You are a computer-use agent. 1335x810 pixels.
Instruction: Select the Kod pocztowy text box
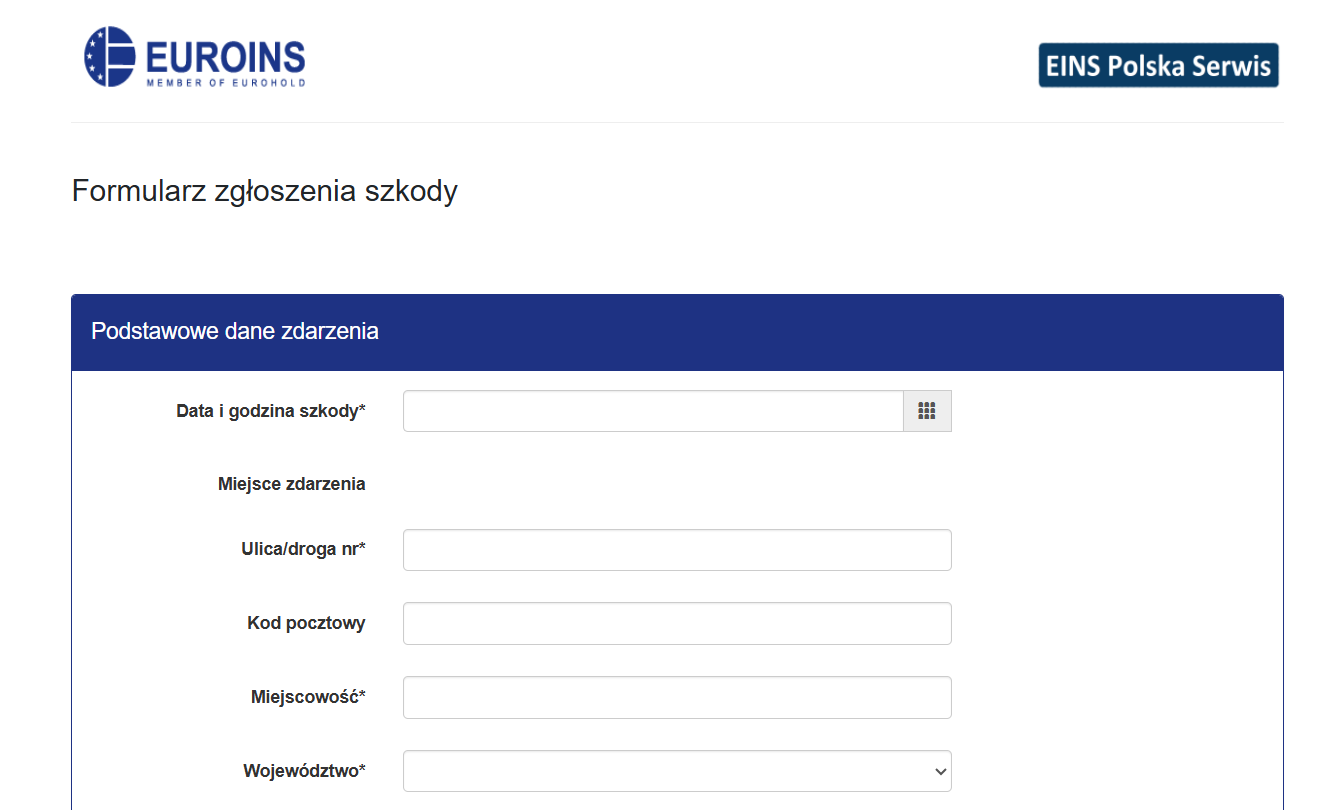pyautogui.click(x=677, y=623)
